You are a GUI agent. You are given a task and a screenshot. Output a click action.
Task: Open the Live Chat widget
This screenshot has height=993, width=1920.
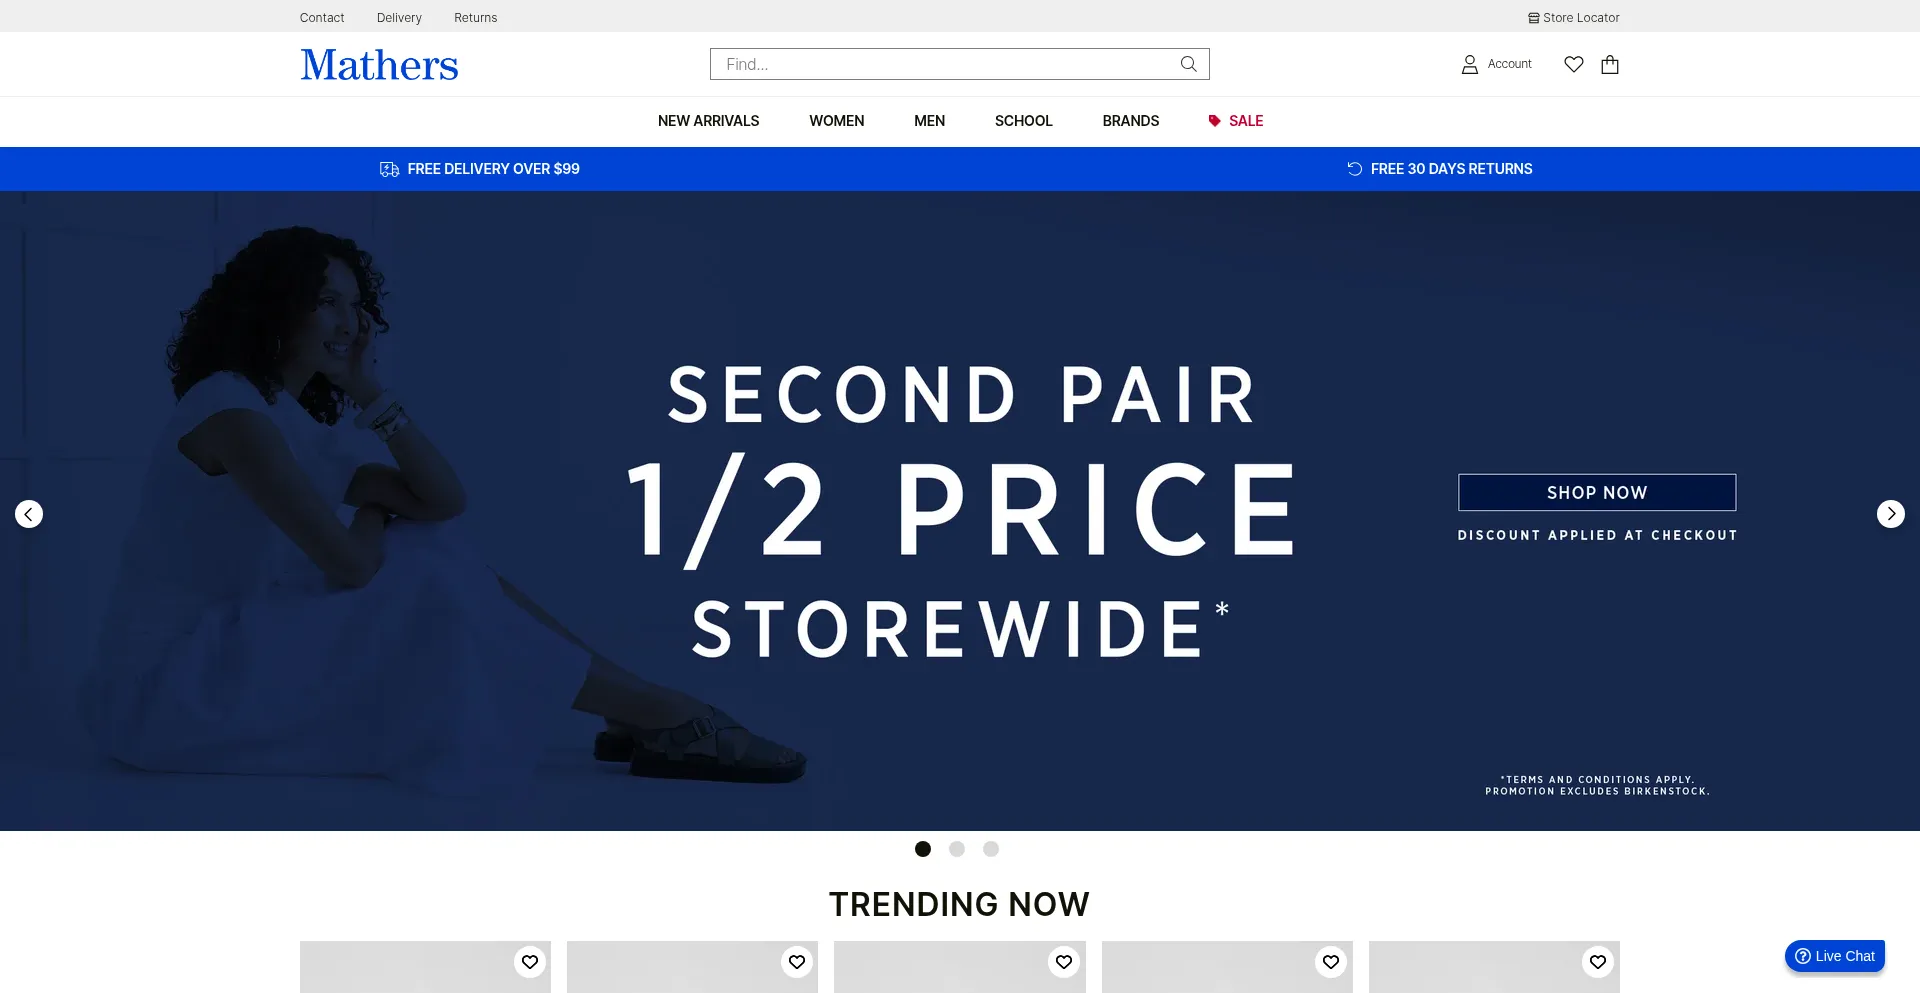click(1835, 956)
